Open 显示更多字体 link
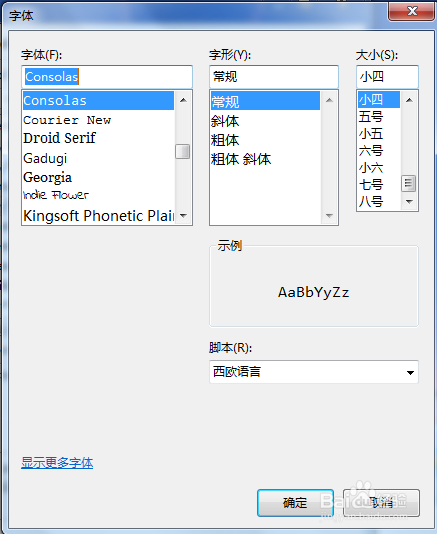437x534 pixels. pyautogui.click(x=57, y=463)
